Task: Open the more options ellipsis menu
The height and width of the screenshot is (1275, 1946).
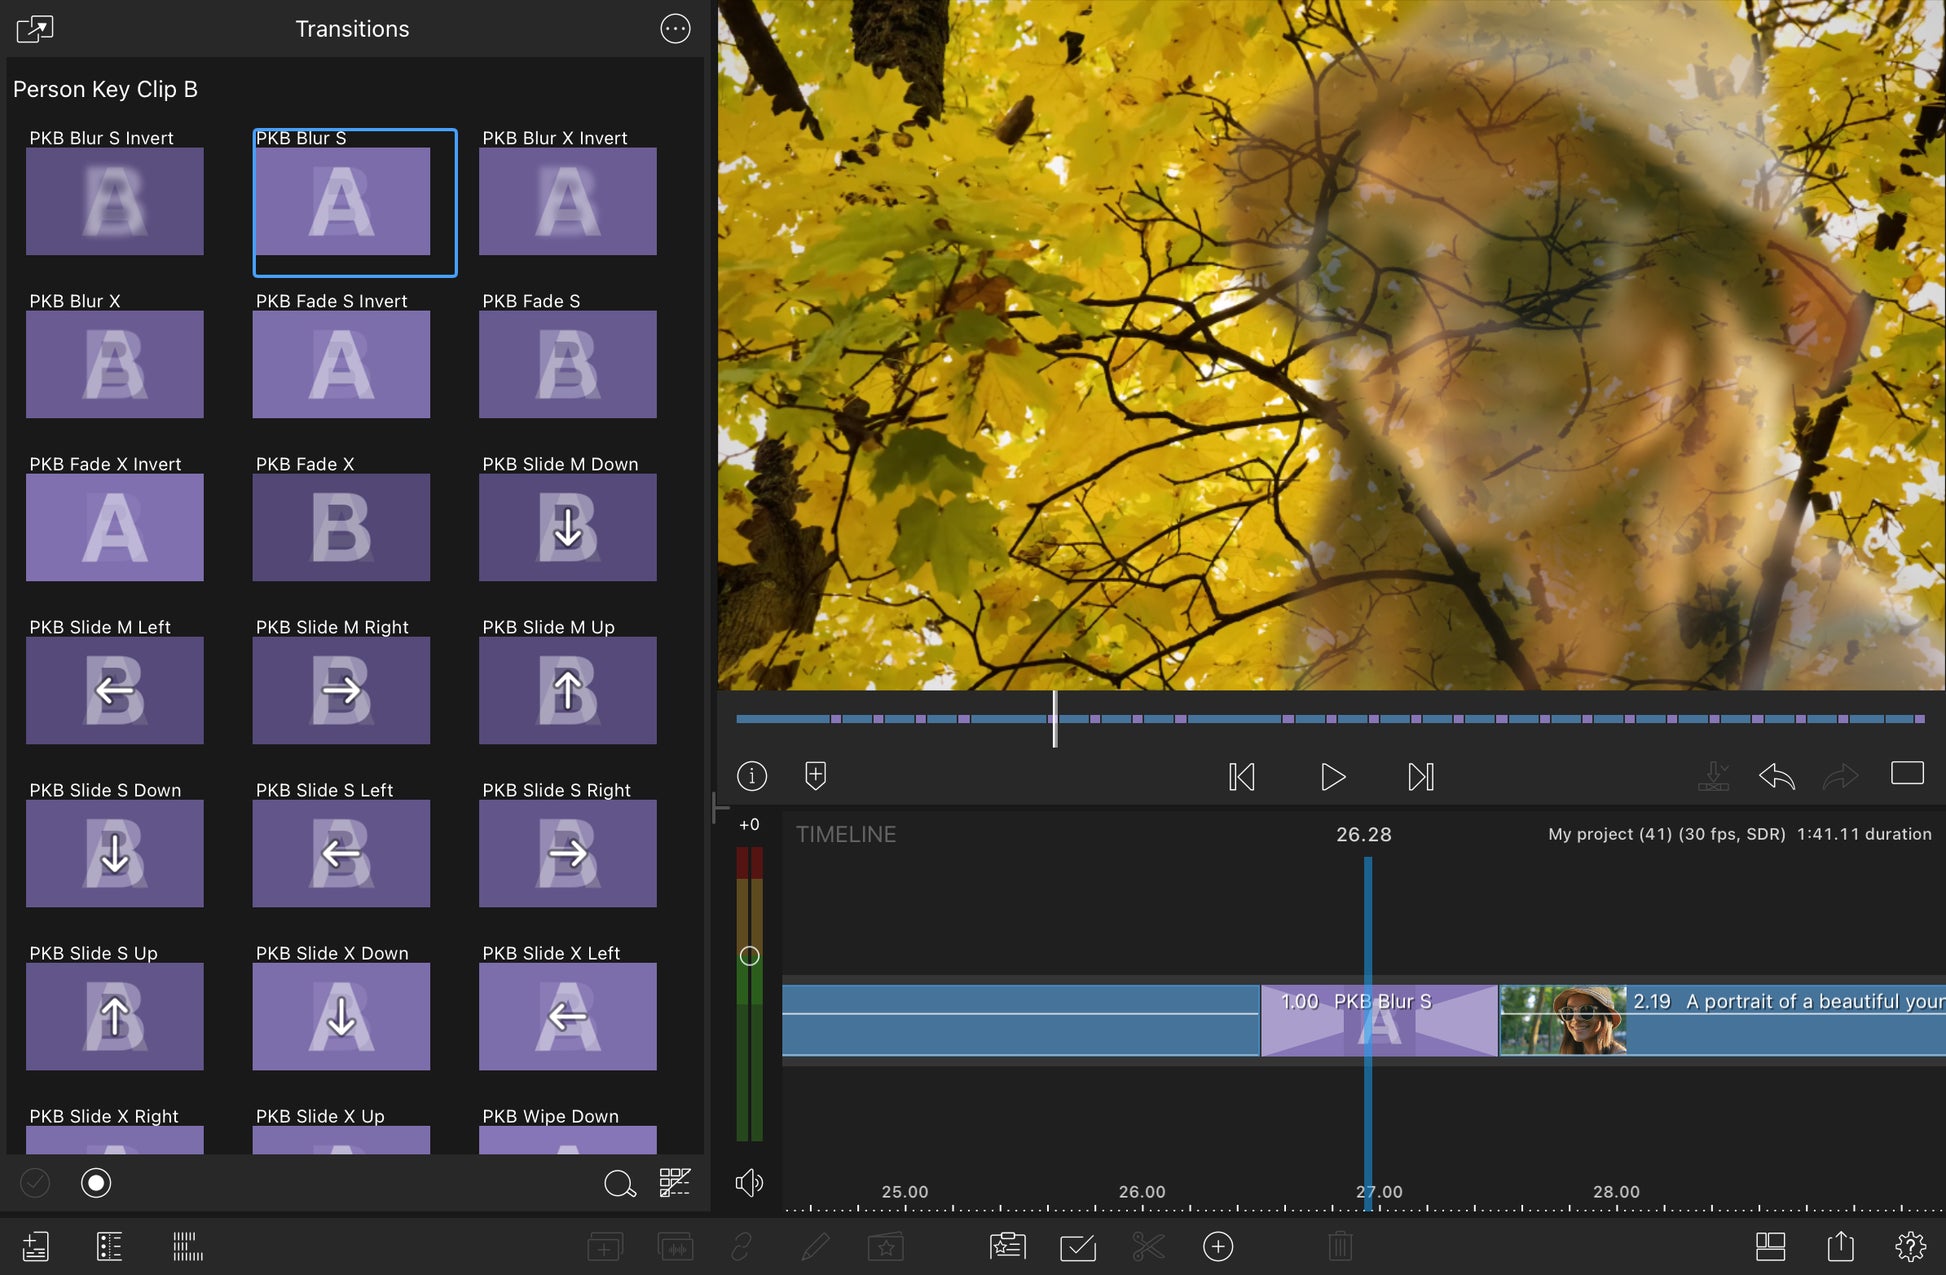Action: point(675,29)
